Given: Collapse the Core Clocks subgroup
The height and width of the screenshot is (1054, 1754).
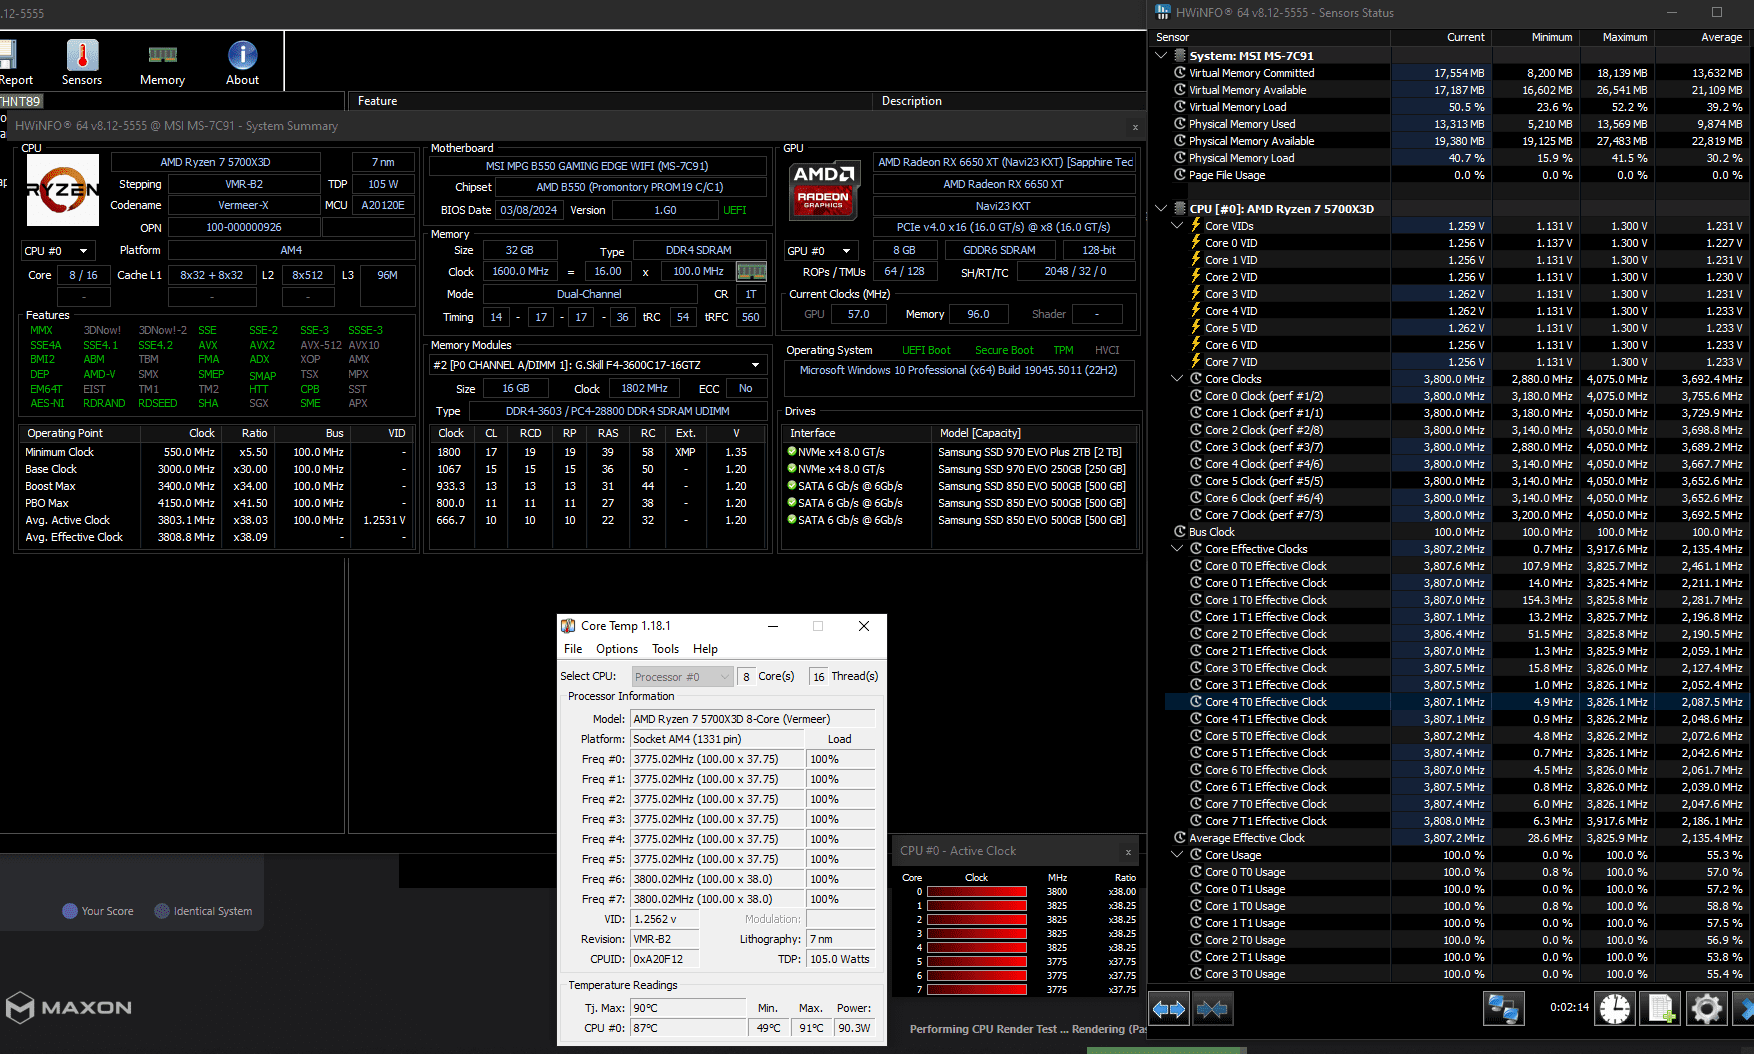Looking at the screenshot, I should pyautogui.click(x=1177, y=379).
